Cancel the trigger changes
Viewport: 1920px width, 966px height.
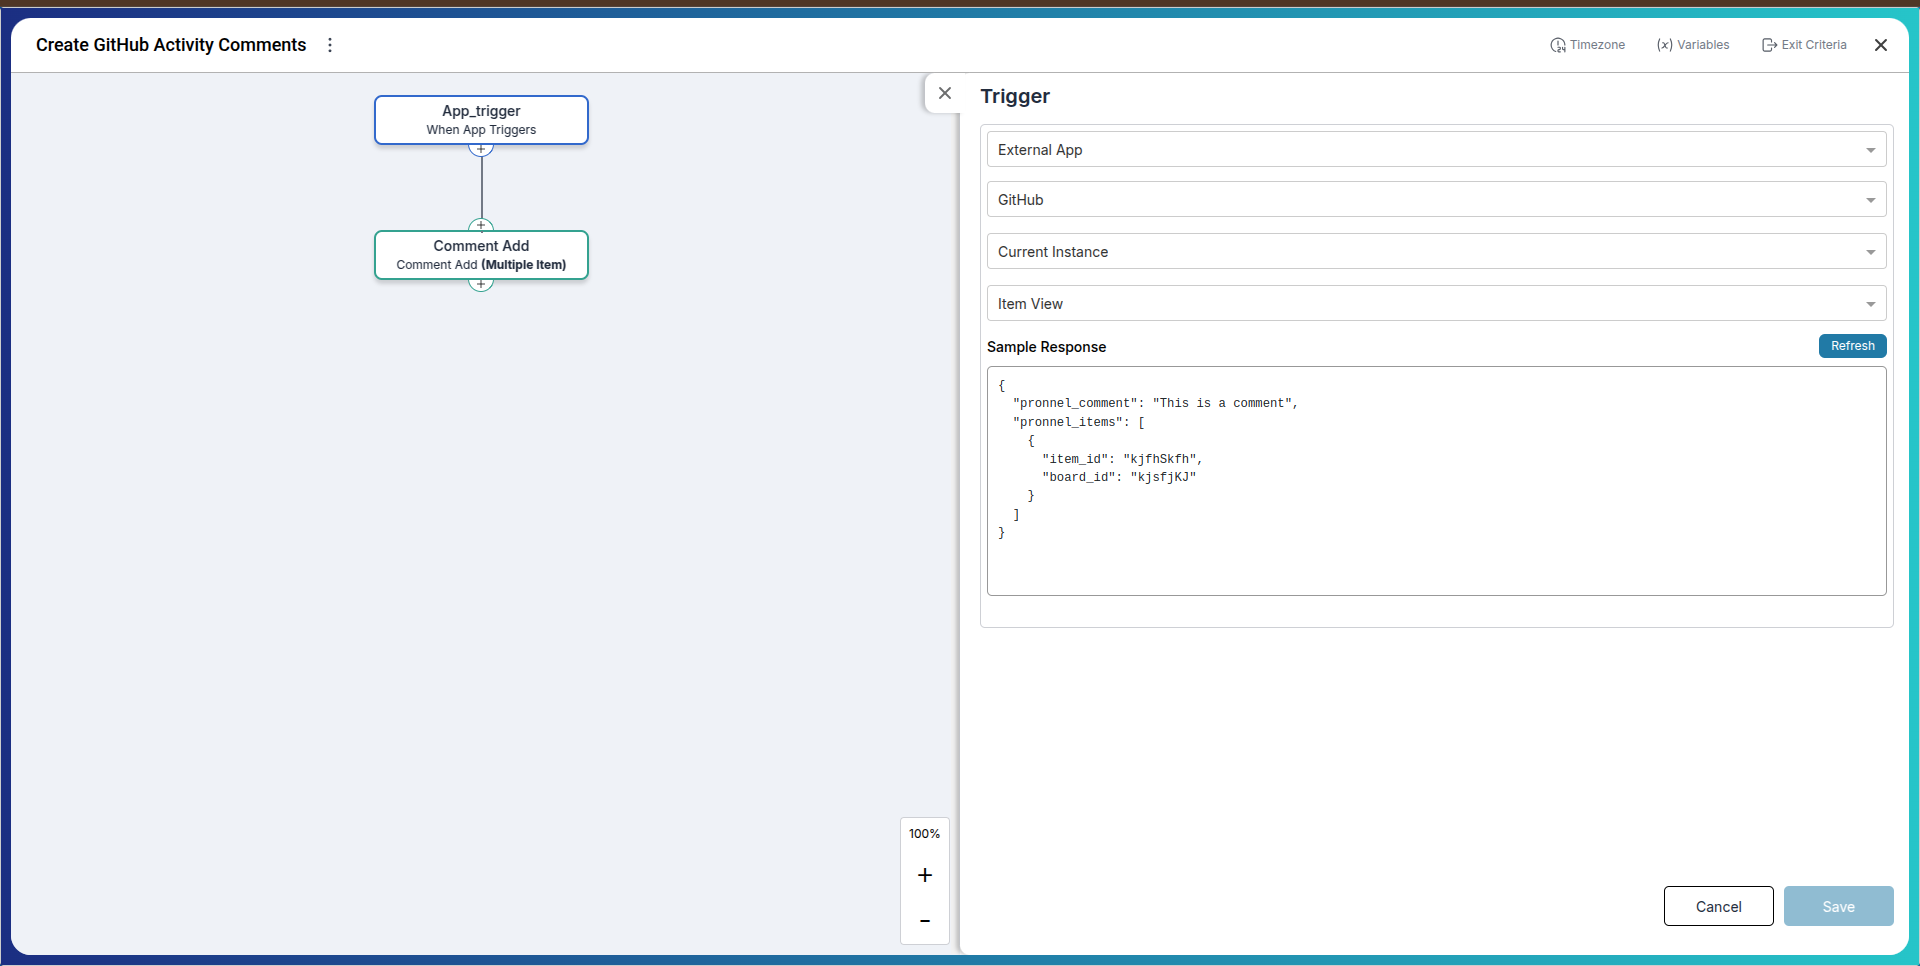(x=1718, y=906)
